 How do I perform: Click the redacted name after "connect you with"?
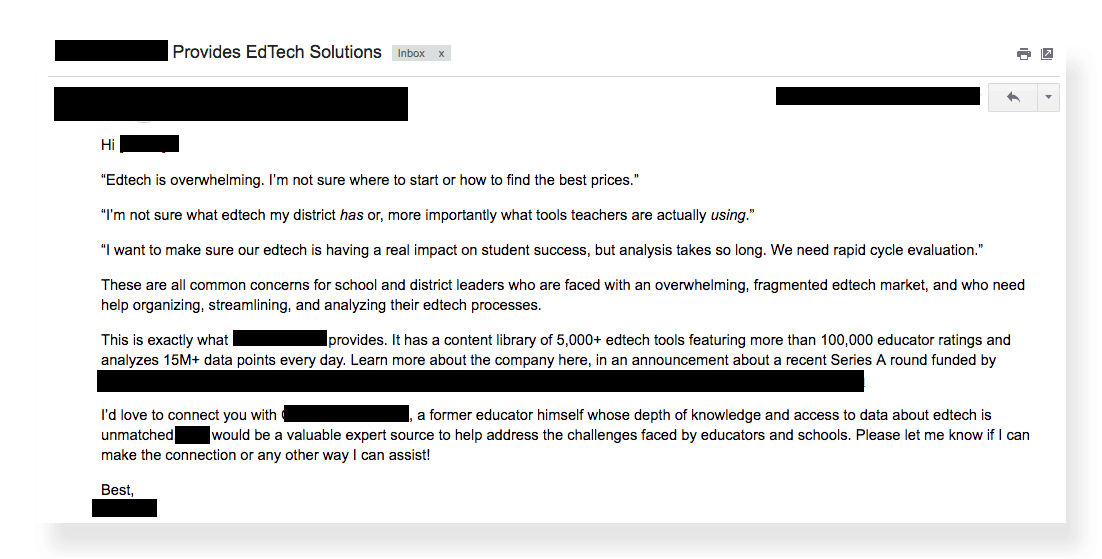point(346,413)
